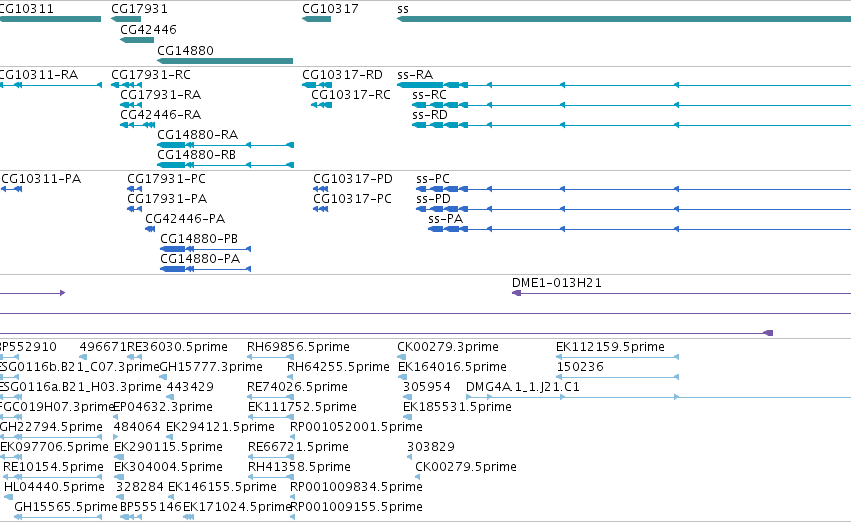Screen dimensions: 851x522
Task: Select the ss-PC protein label
Action: click(433, 179)
